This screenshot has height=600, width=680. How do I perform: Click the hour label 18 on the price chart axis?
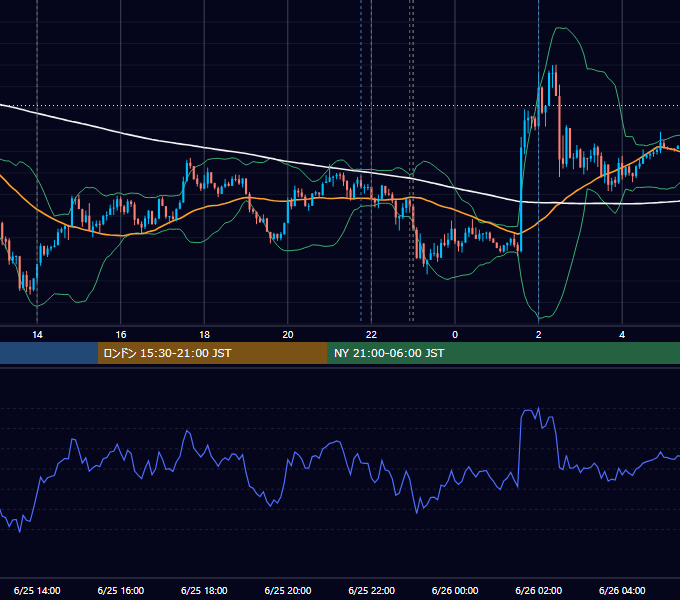204,335
